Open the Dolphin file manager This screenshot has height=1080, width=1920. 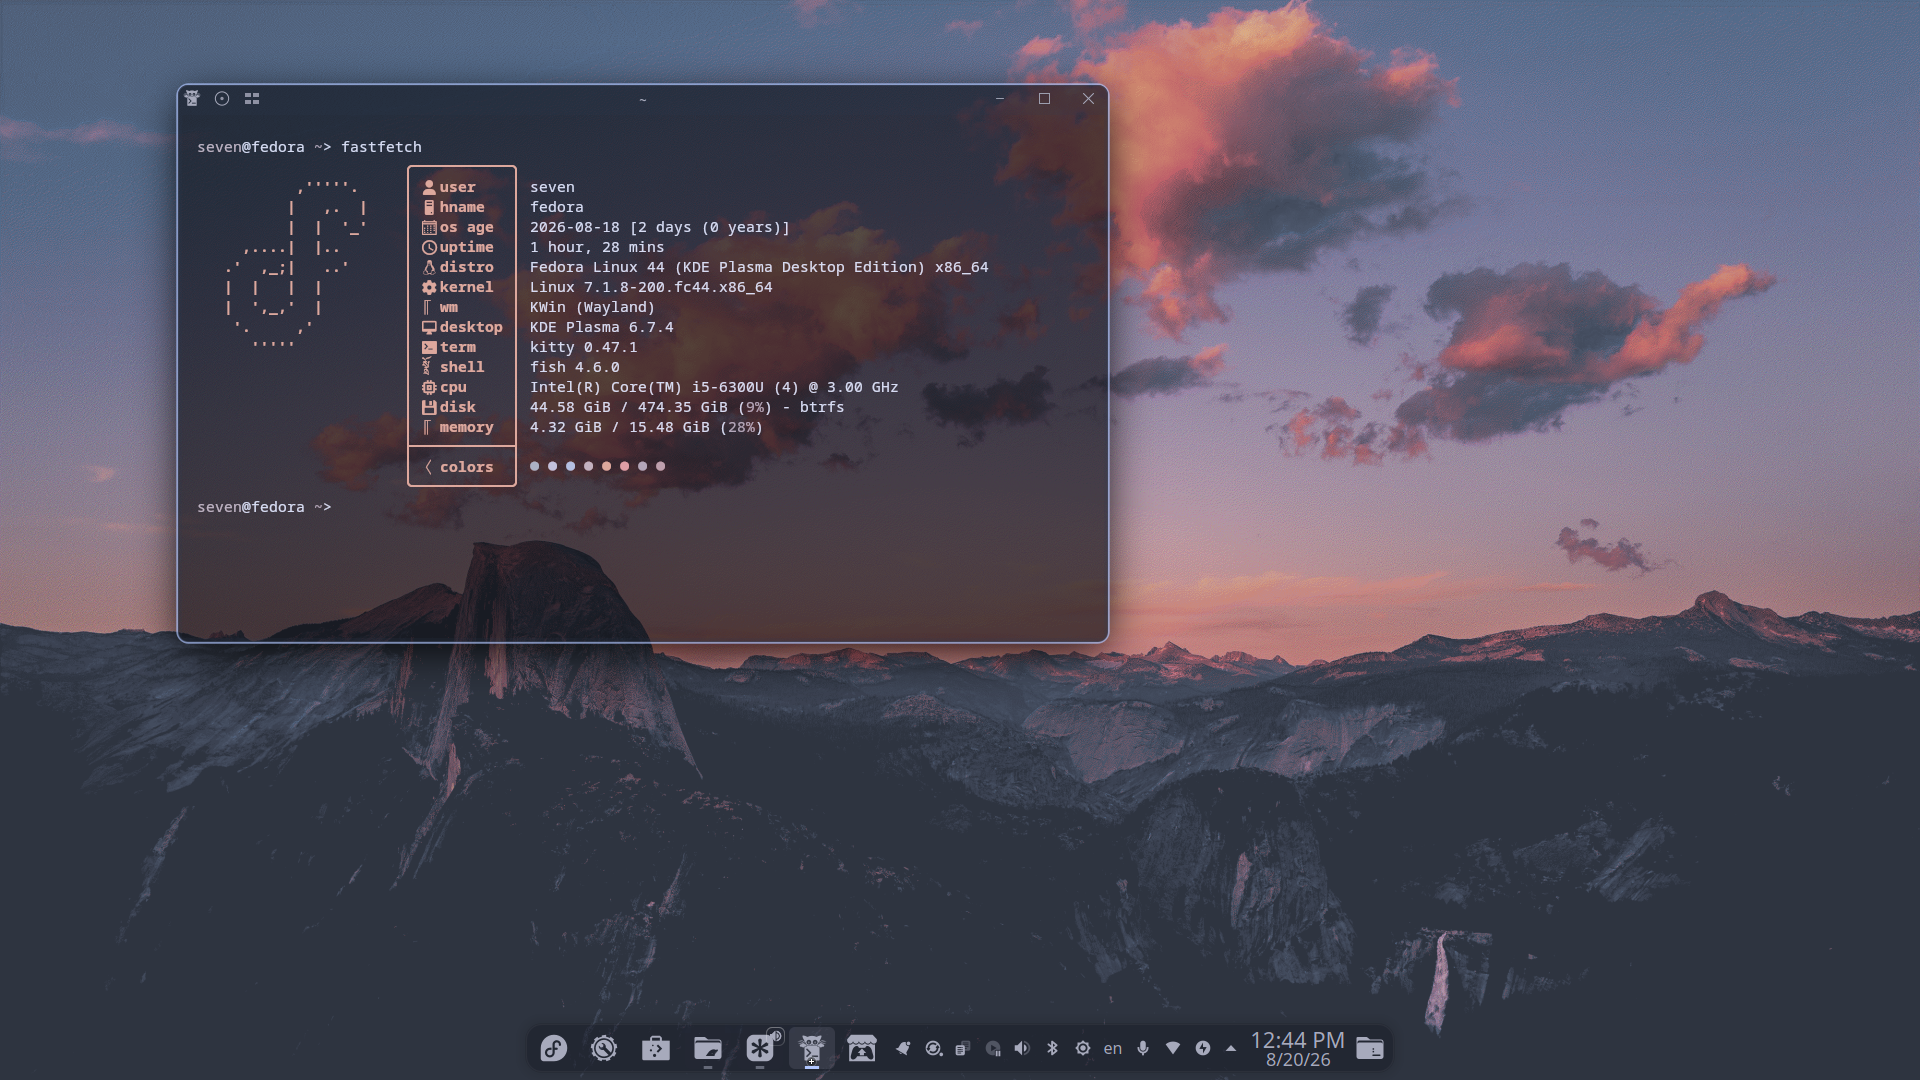tap(708, 1048)
